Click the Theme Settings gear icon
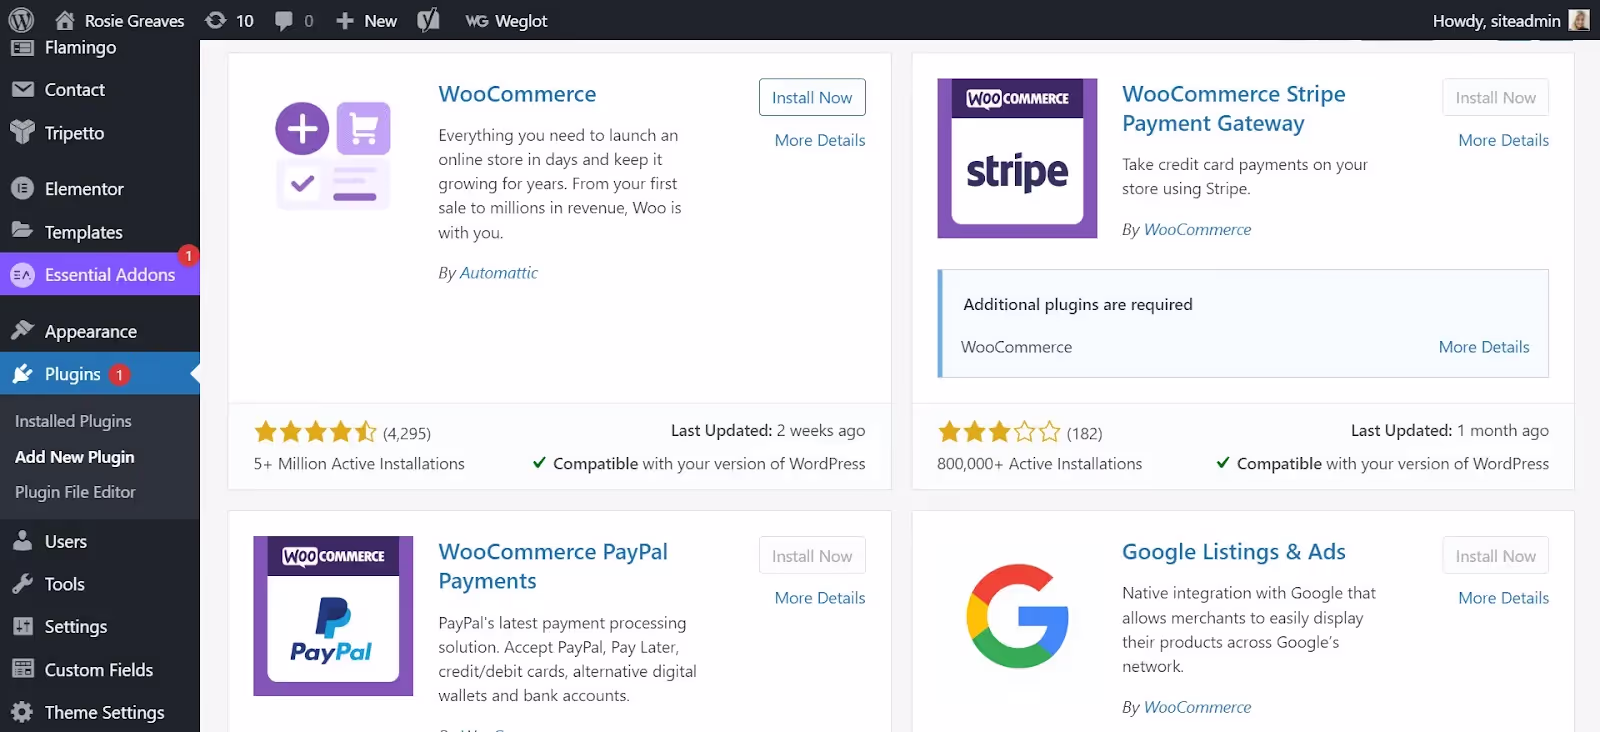Viewport: 1600px width, 732px height. (22, 712)
